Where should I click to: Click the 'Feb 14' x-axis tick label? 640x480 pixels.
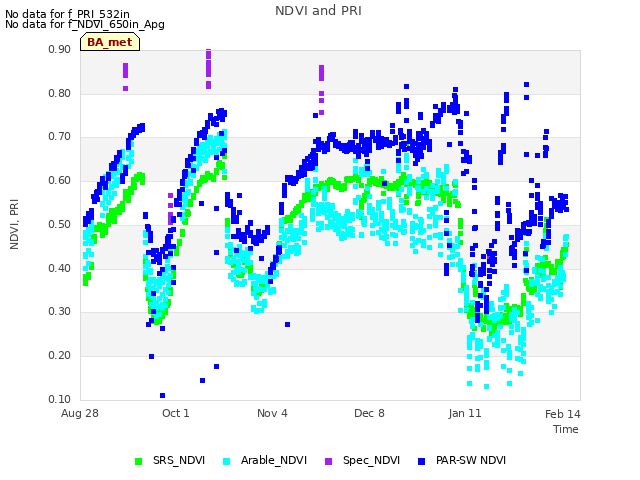(562, 414)
